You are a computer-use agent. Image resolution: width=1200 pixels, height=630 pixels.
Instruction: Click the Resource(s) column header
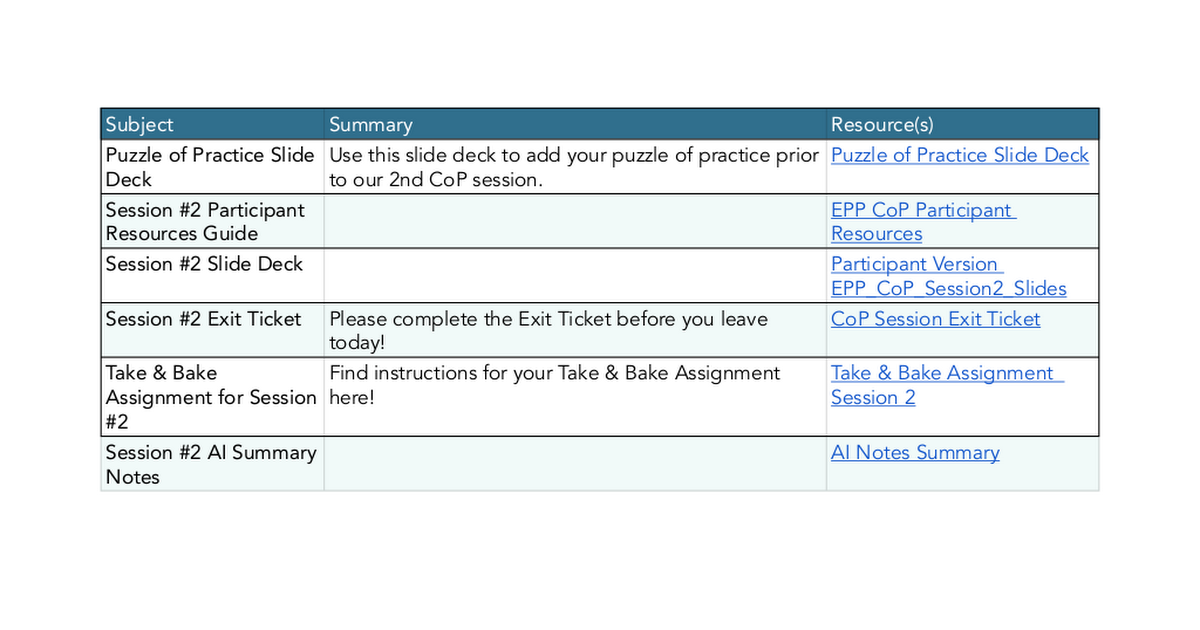coord(881,124)
